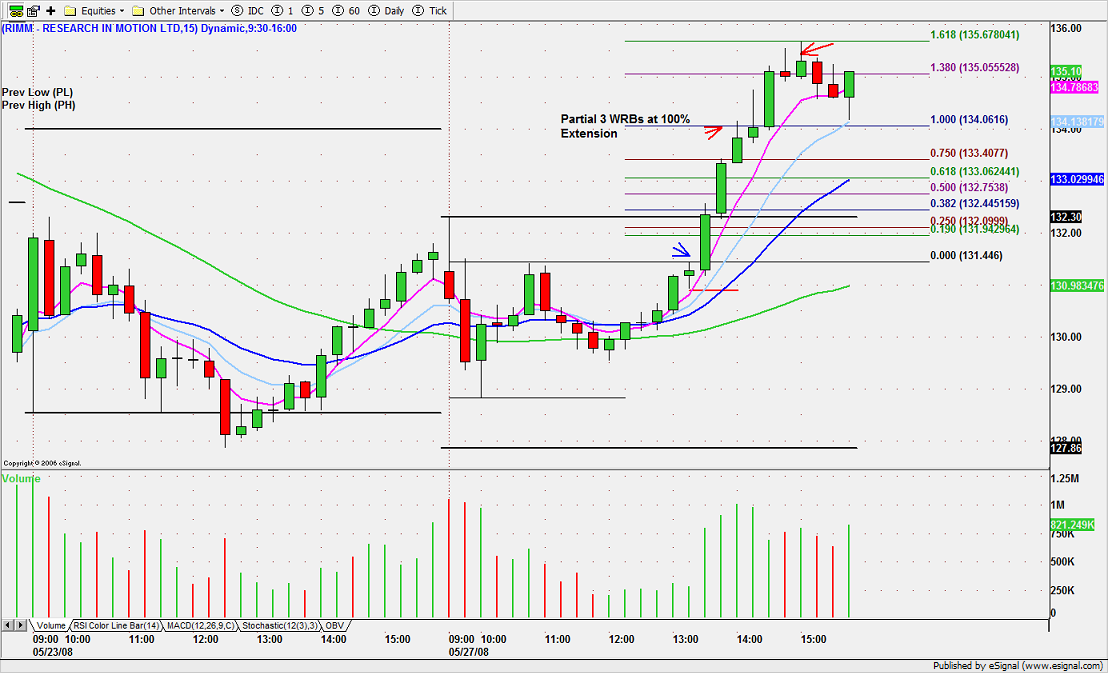Switch to RSI Color Line Bar(14) tab
The image size is (1108, 673).
[117, 626]
